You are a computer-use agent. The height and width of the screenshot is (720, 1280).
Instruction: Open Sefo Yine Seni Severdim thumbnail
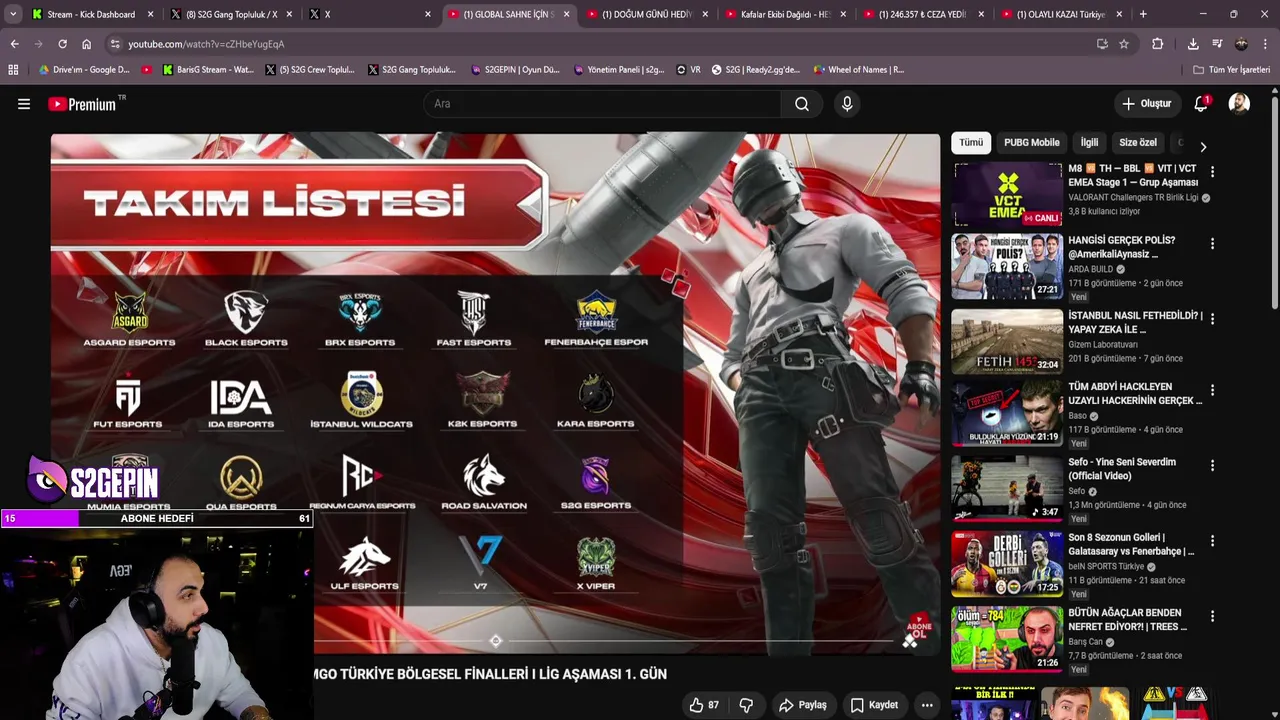click(x=1007, y=489)
